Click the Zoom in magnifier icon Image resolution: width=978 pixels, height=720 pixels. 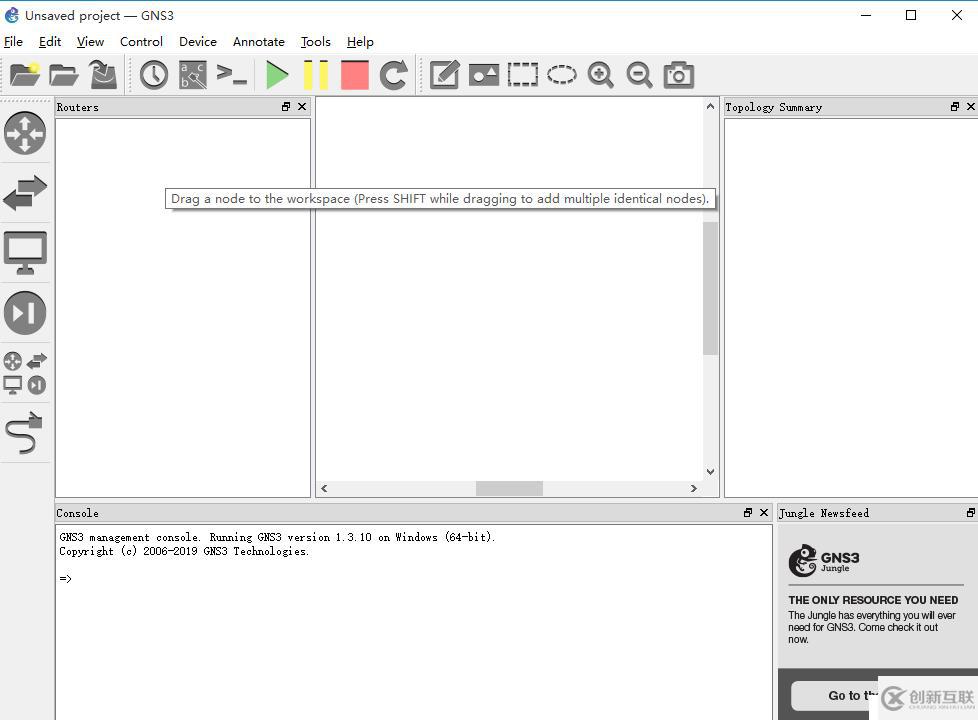click(x=601, y=75)
